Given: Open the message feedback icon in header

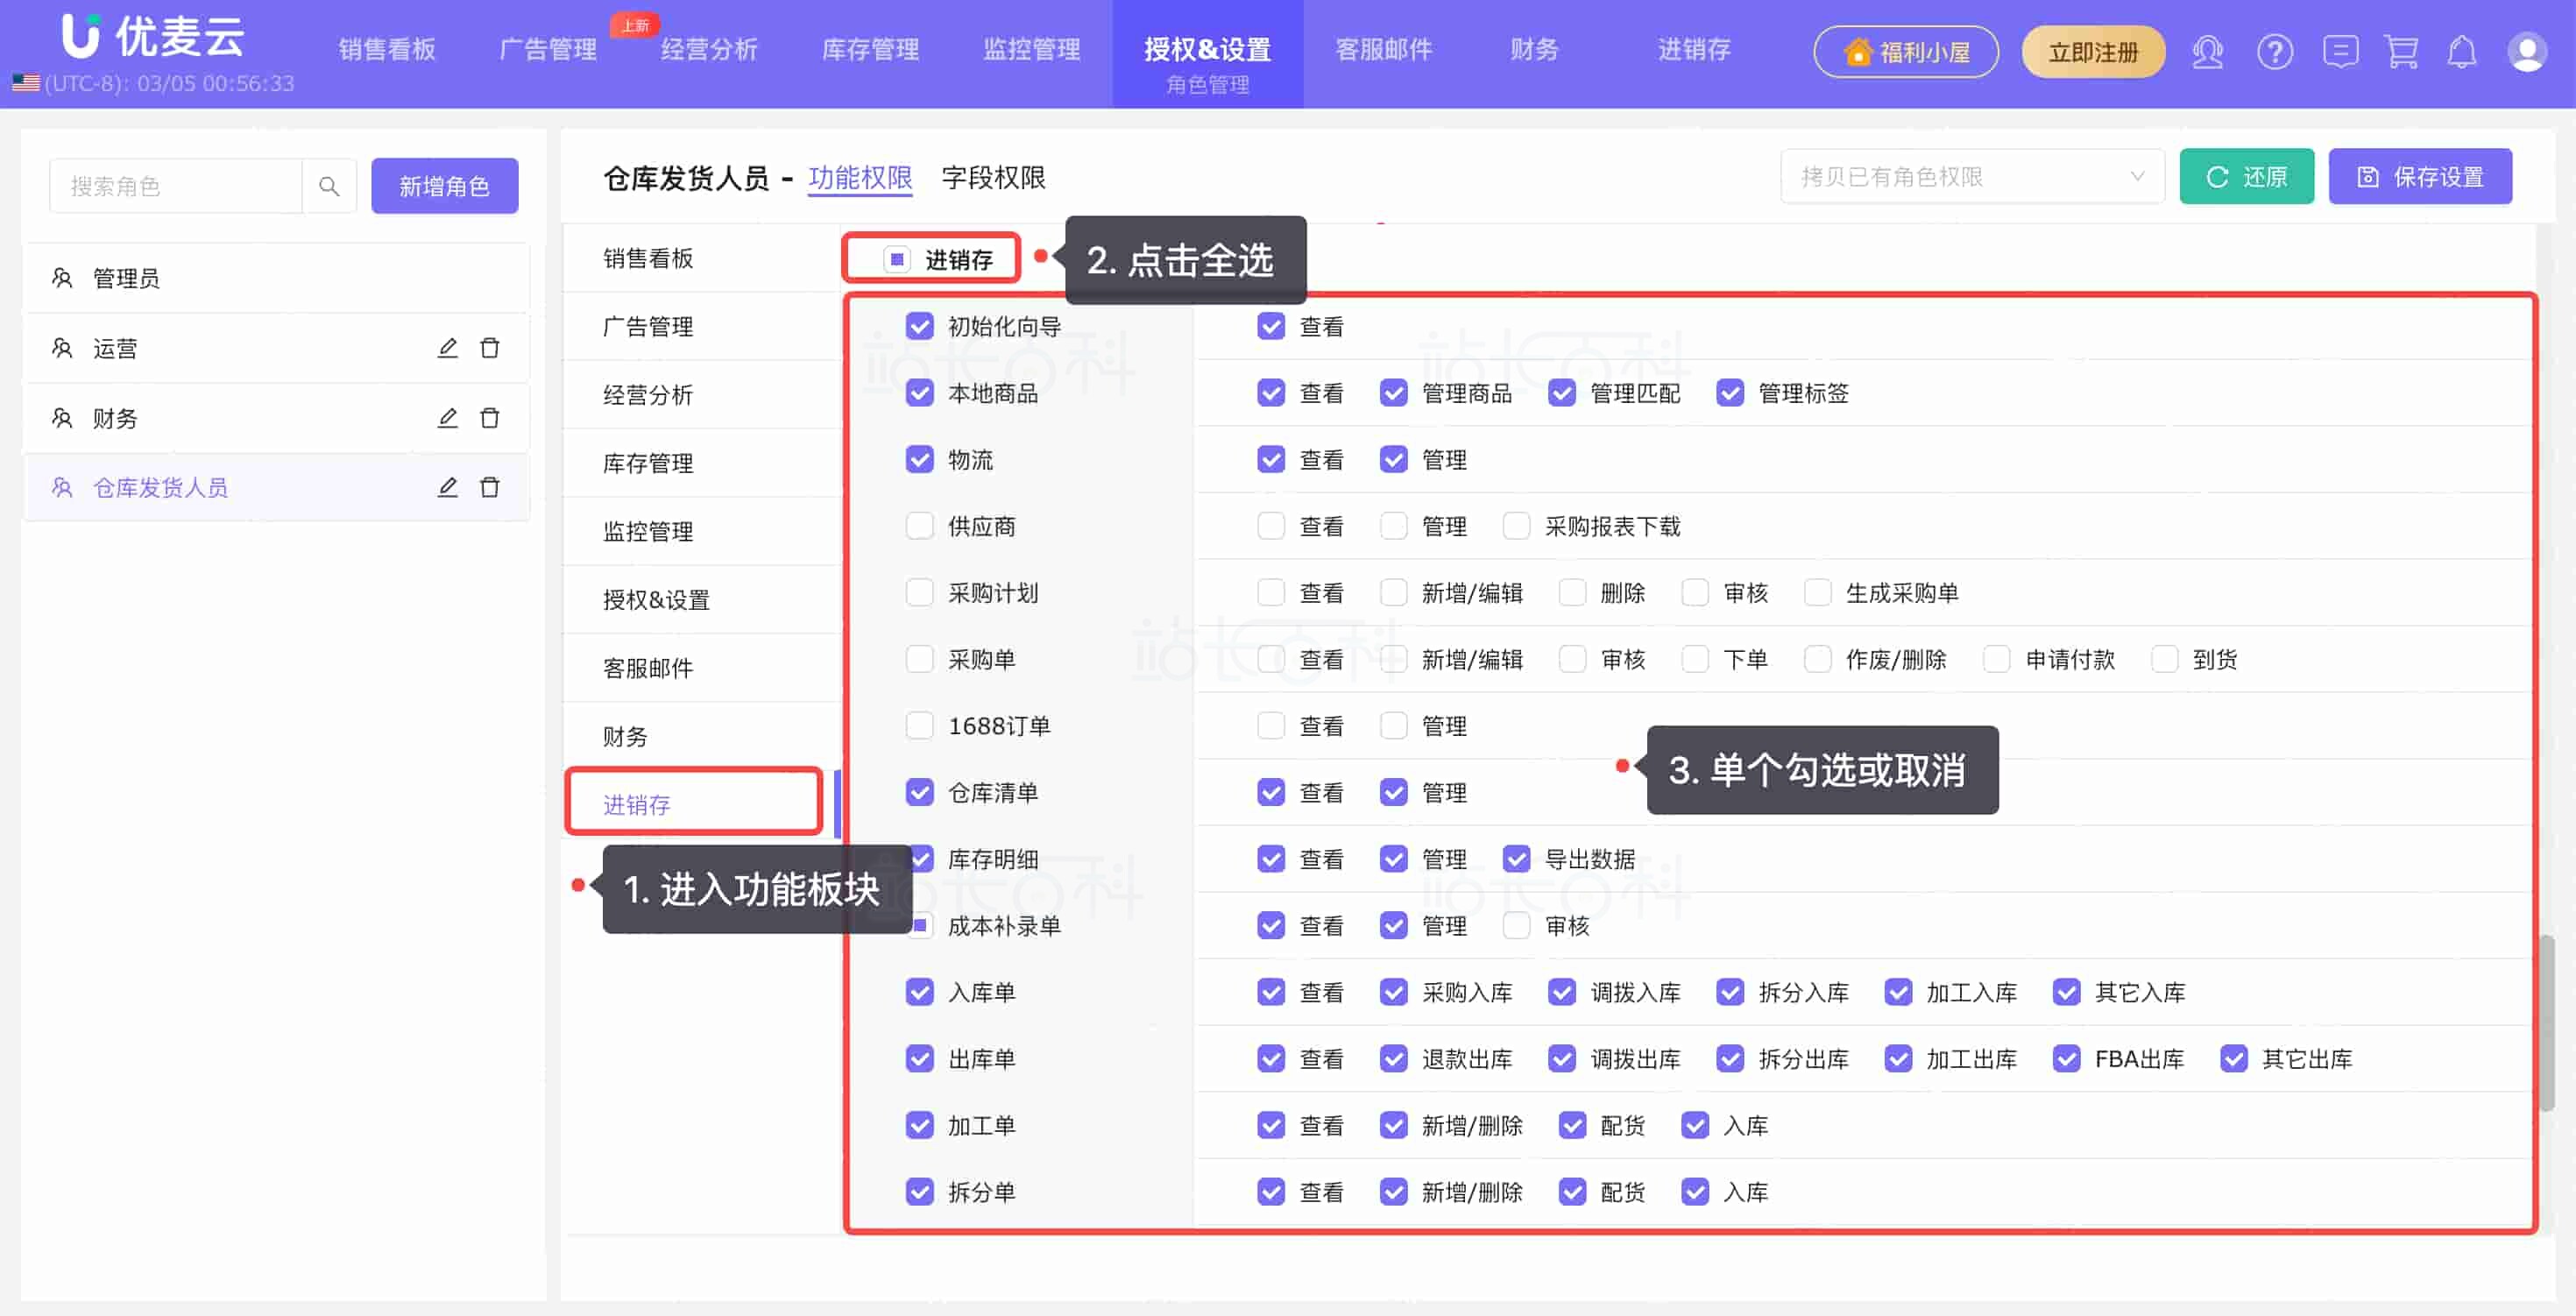Looking at the screenshot, I should (x=2340, y=51).
